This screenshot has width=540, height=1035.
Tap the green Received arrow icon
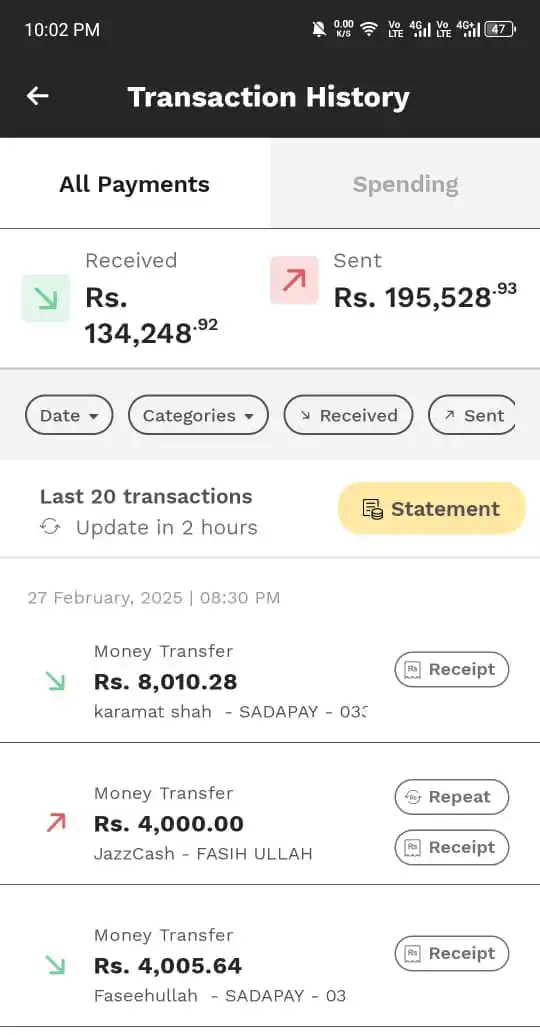(46, 298)
